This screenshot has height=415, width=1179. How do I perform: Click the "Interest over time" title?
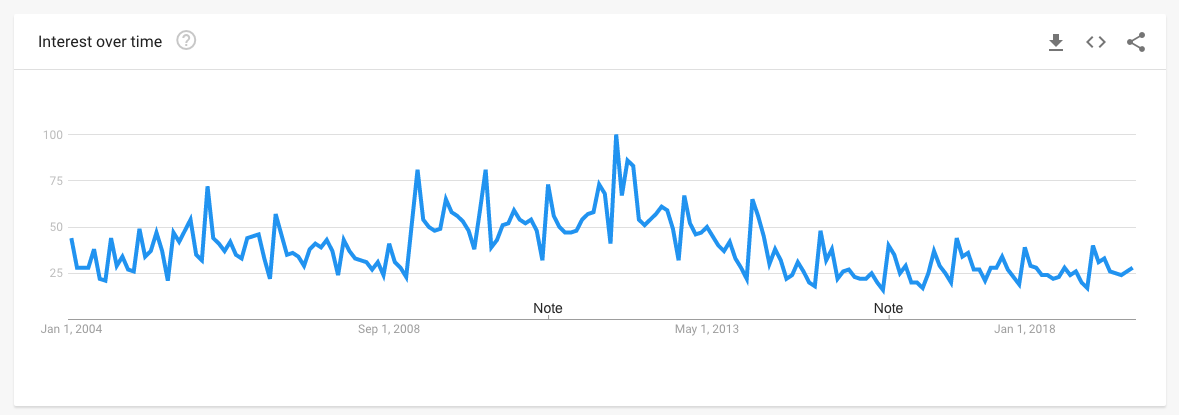(x=100, y=42)
